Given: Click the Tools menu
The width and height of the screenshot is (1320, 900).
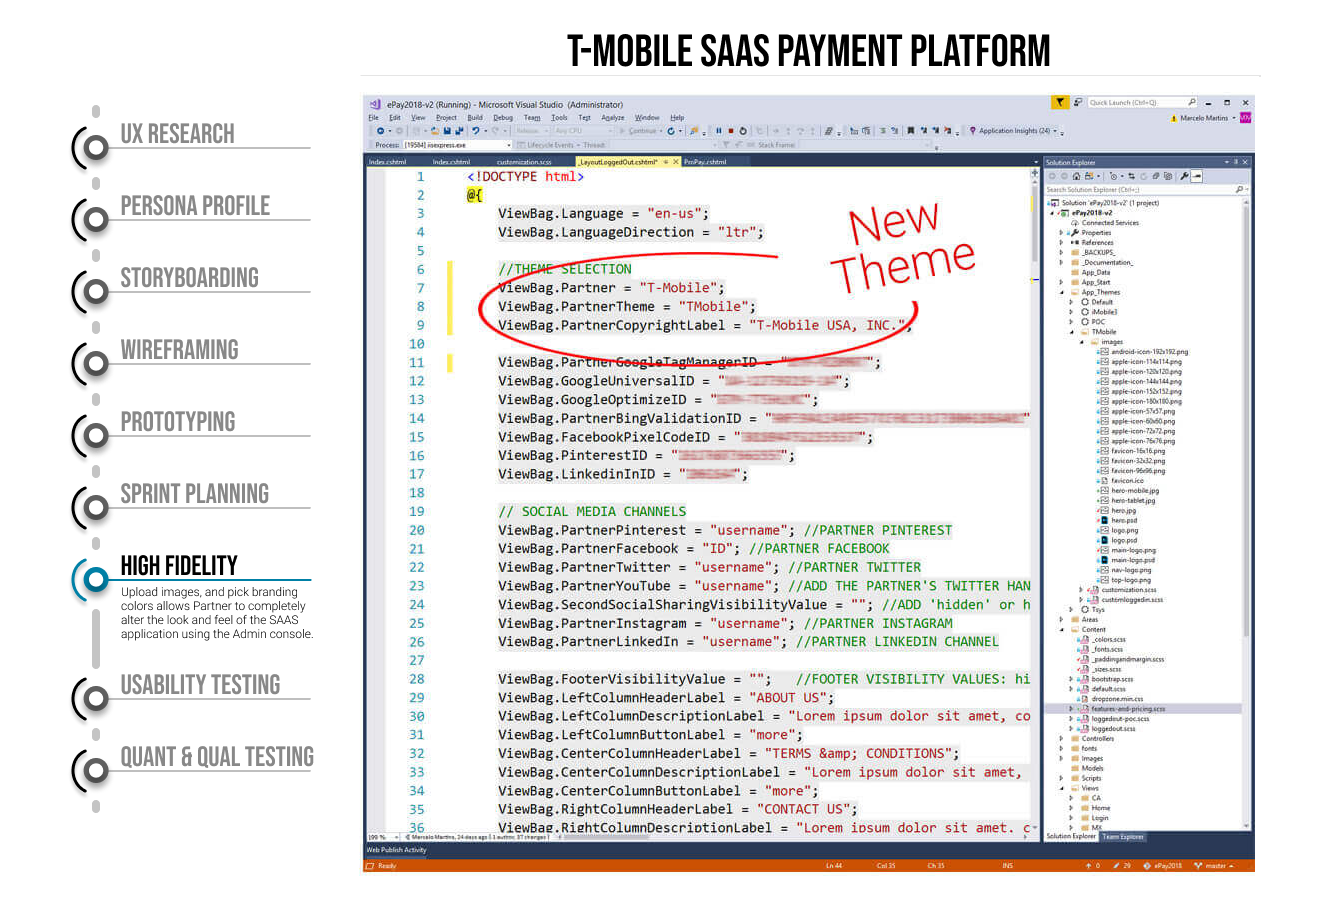Looking at the screenshot, I should point(559,117).
